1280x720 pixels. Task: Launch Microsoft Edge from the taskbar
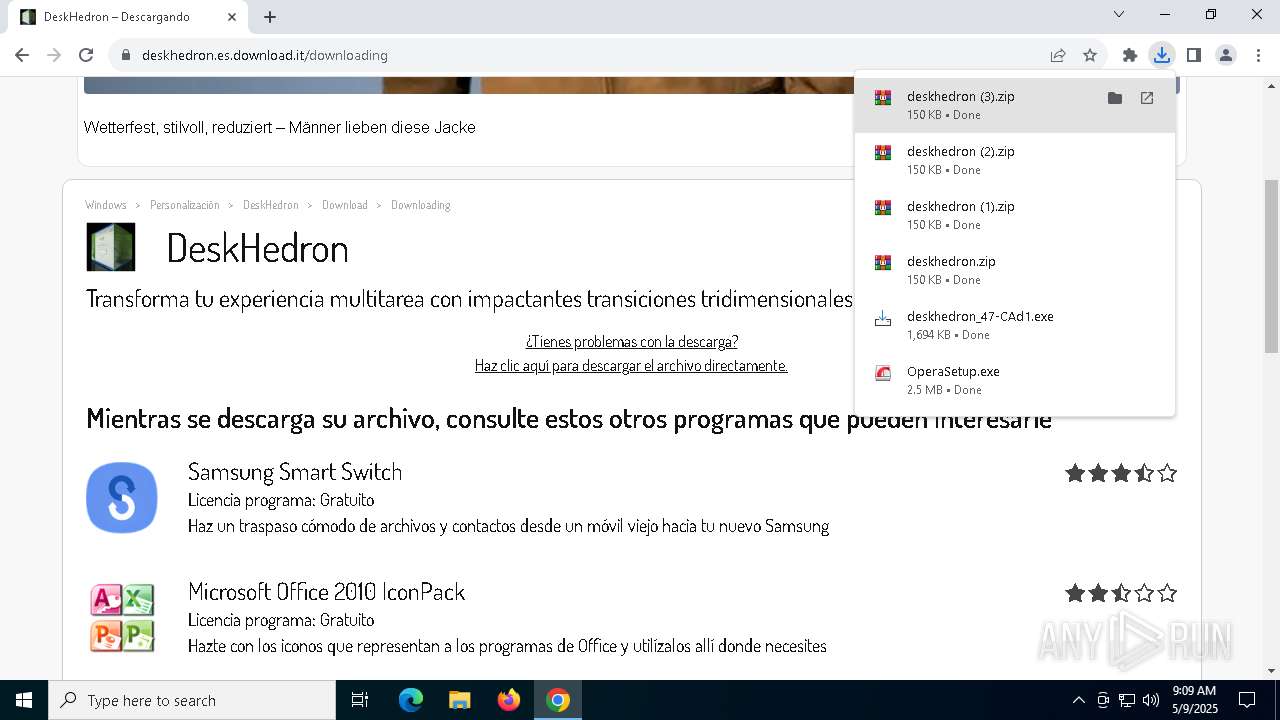411,700
